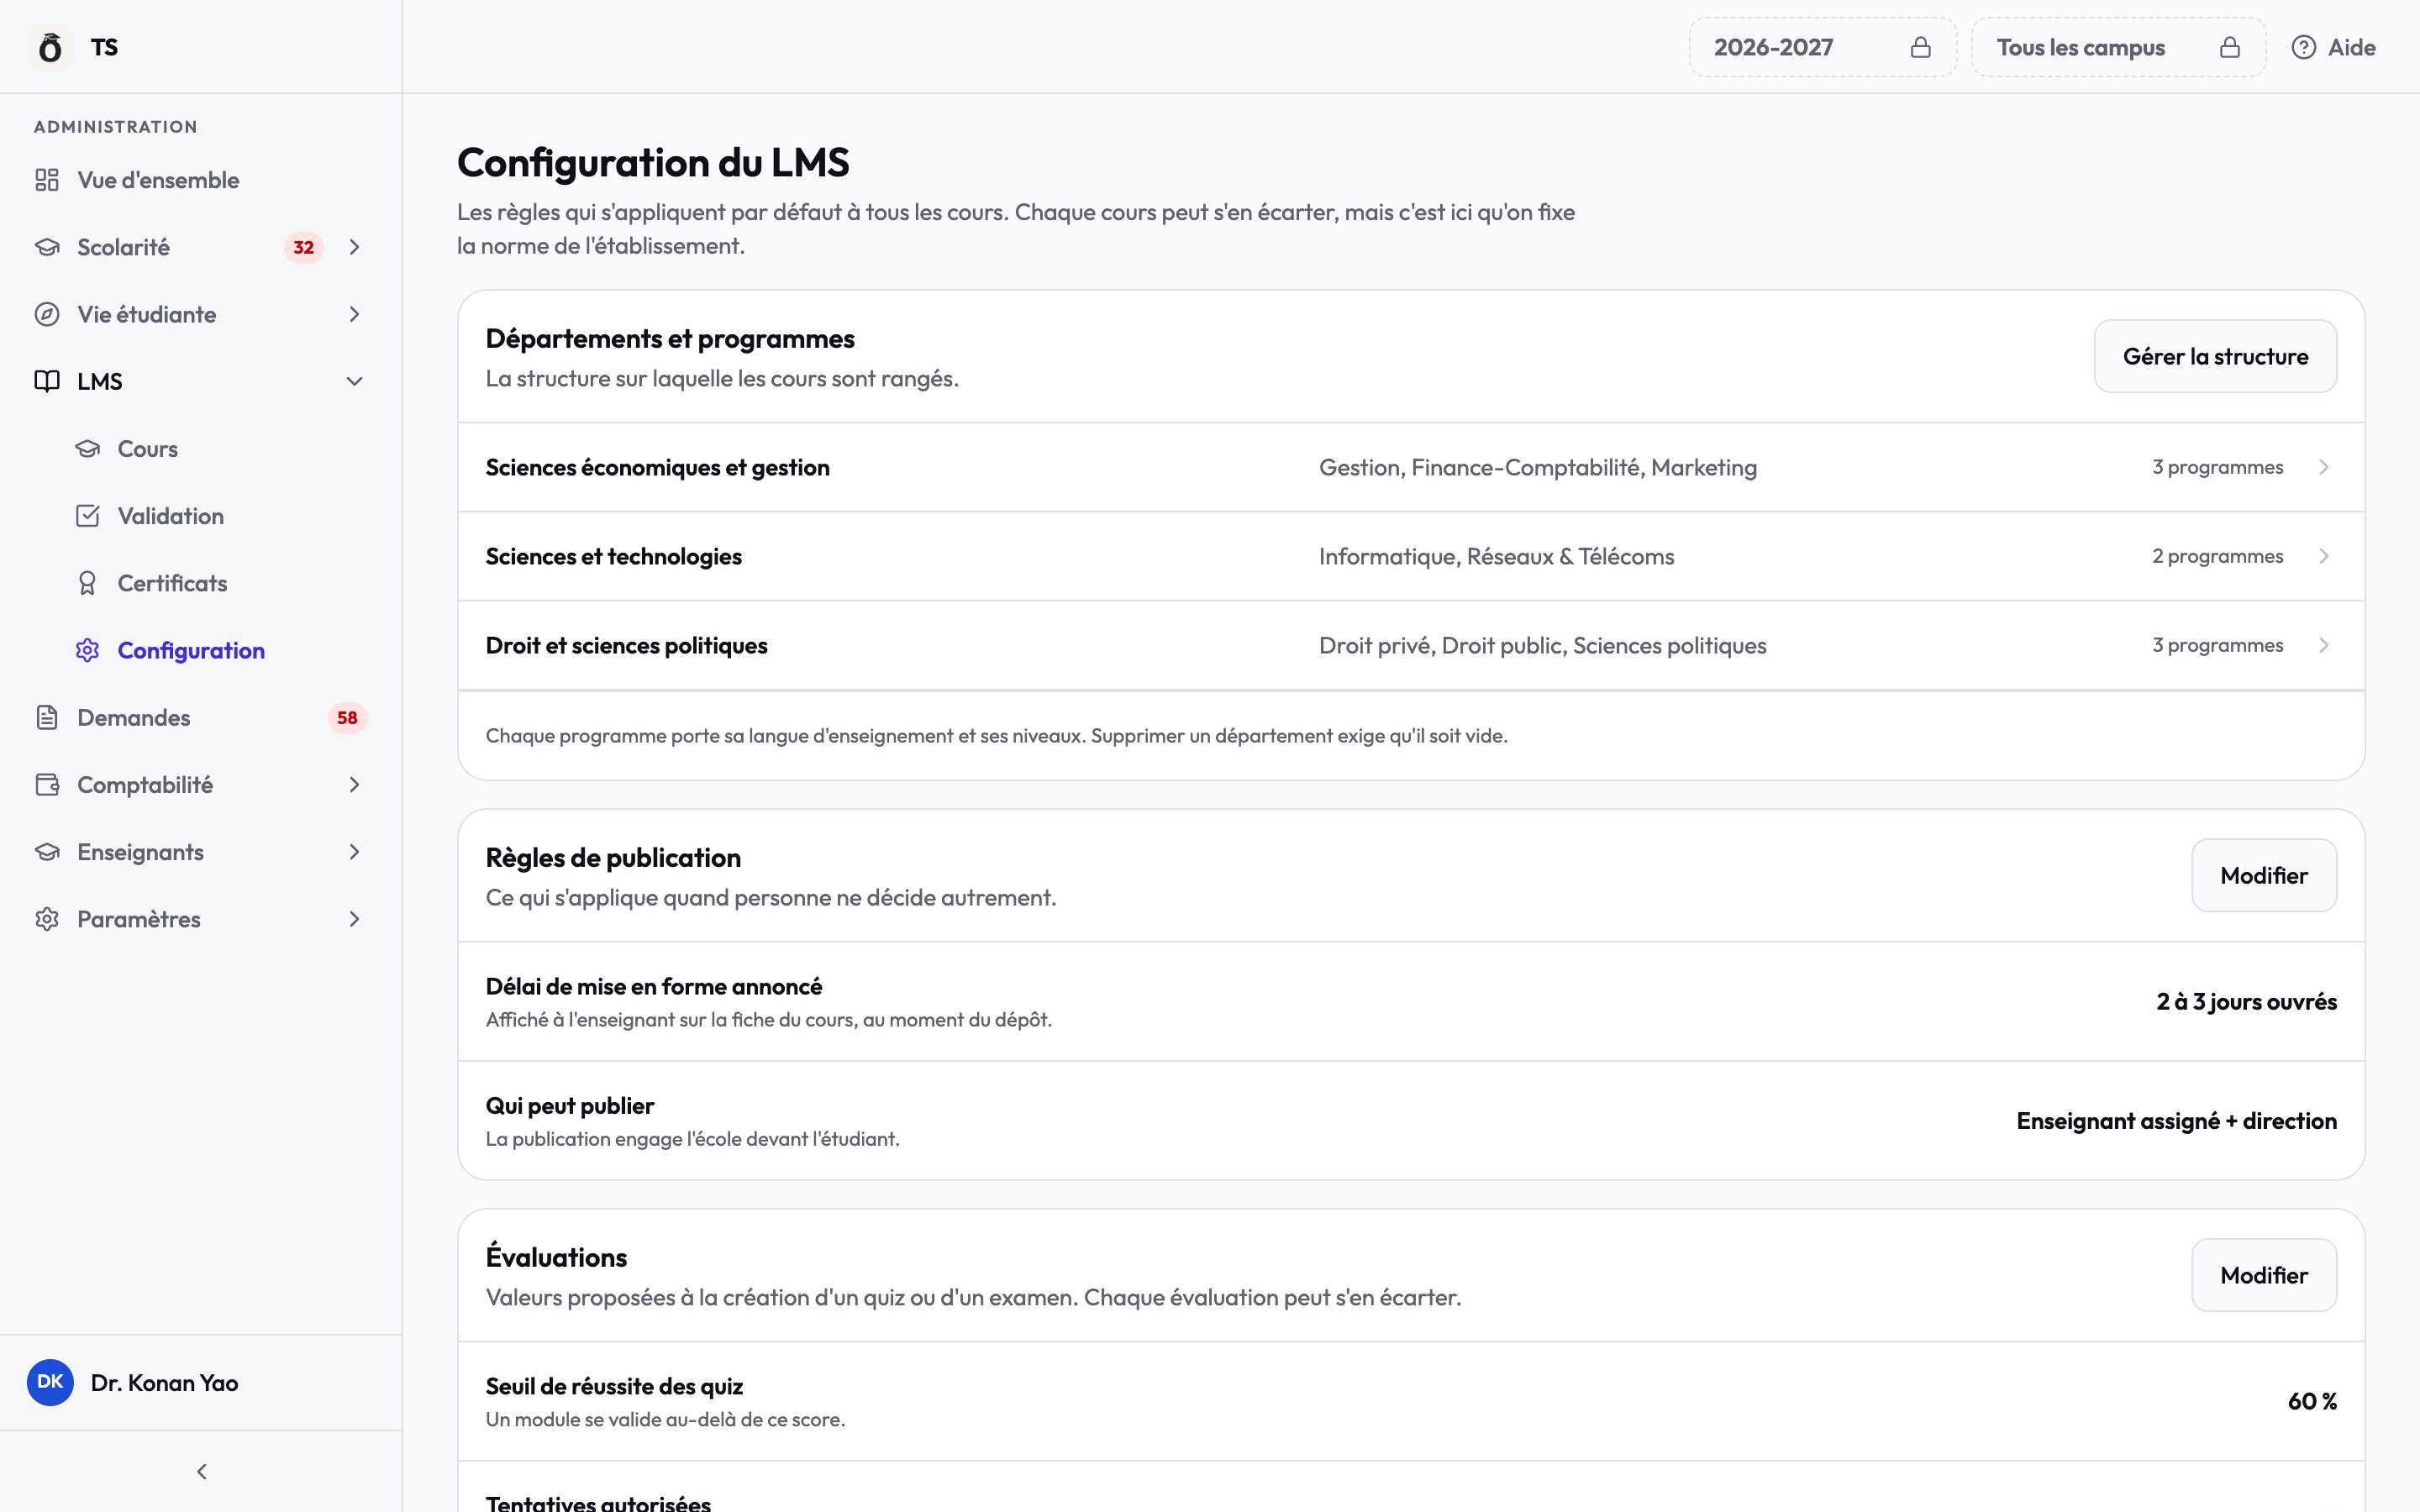Click the lock icon beside Tous les campus
This screenshot has width=2420, height=1512.
coord(2230,47)
